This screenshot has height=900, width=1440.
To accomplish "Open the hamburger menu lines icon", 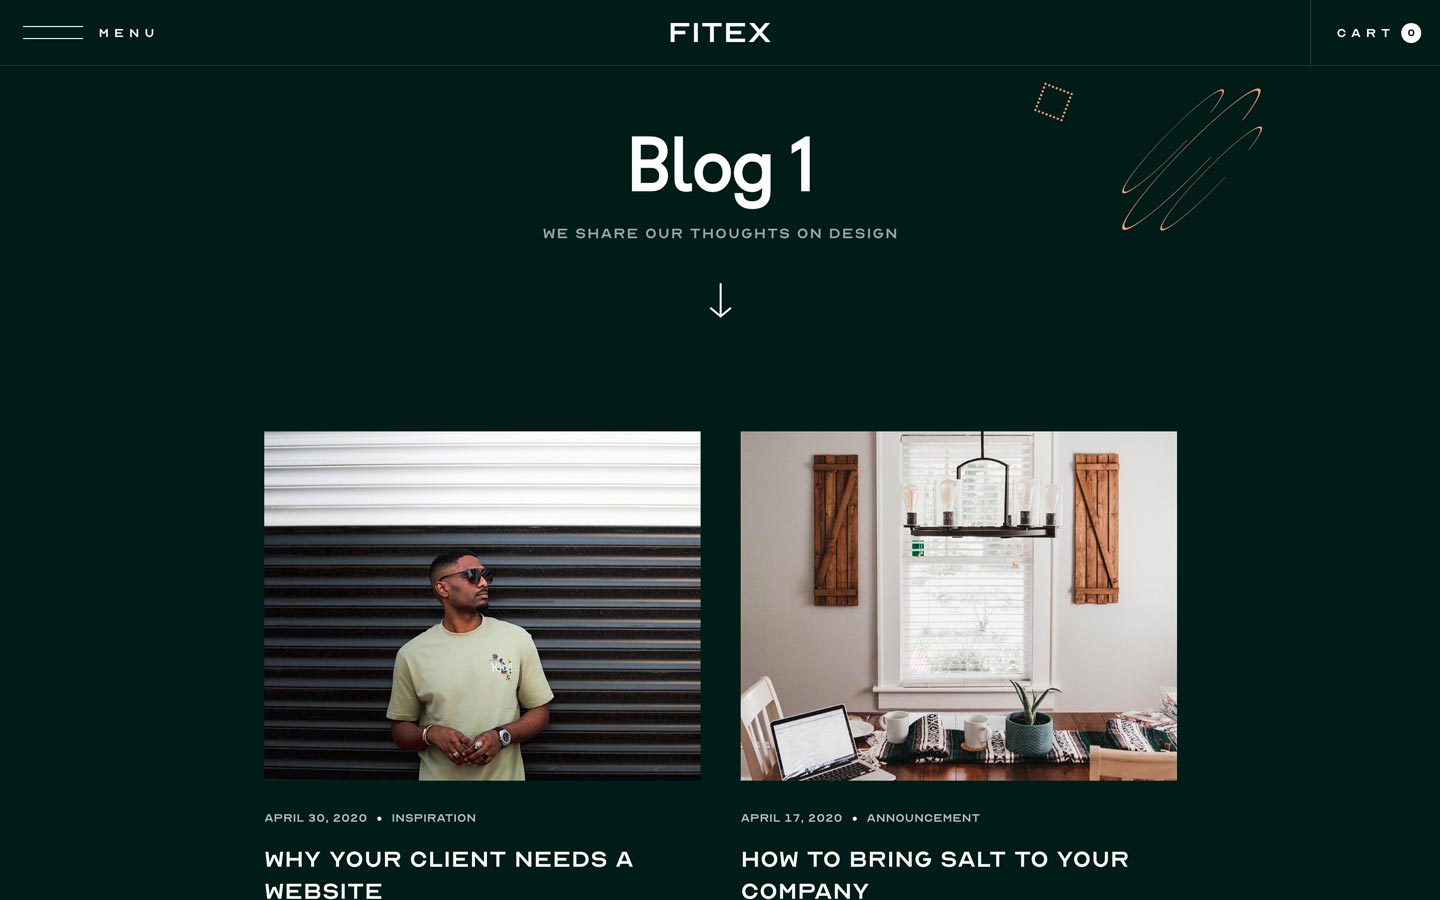I will pyautogui.click(x=53, y=33).
